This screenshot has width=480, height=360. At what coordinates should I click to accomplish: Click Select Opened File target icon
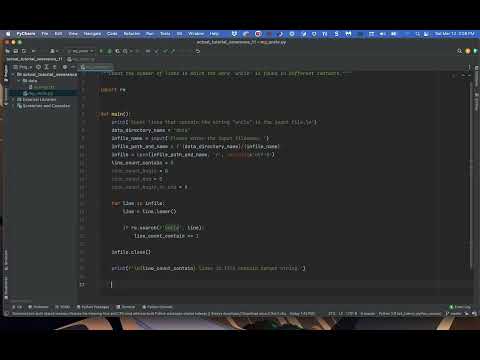(x=38, y=67)
